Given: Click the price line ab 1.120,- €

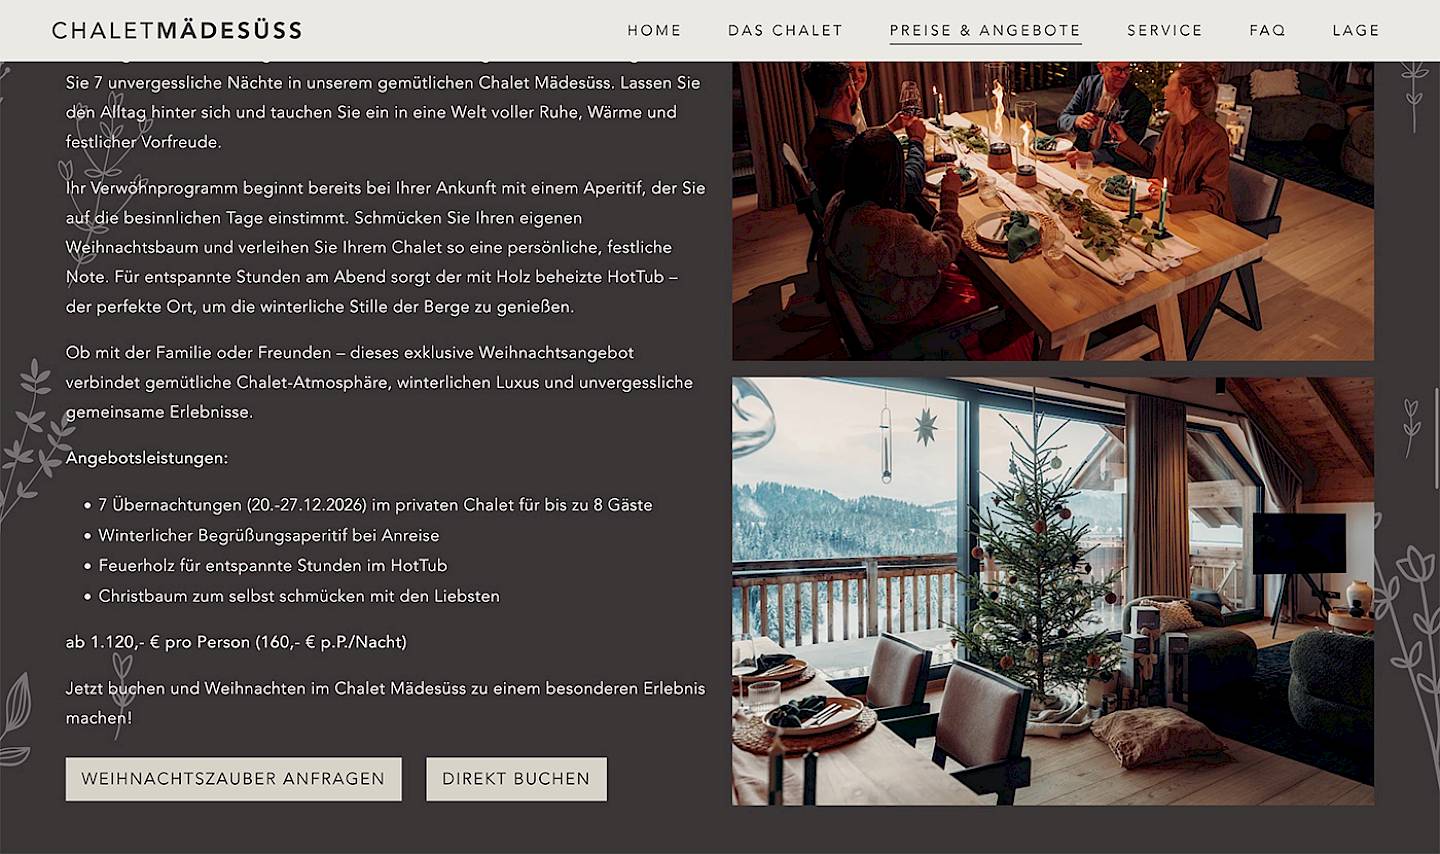Looking at the screenshot, I should (236, 642).
